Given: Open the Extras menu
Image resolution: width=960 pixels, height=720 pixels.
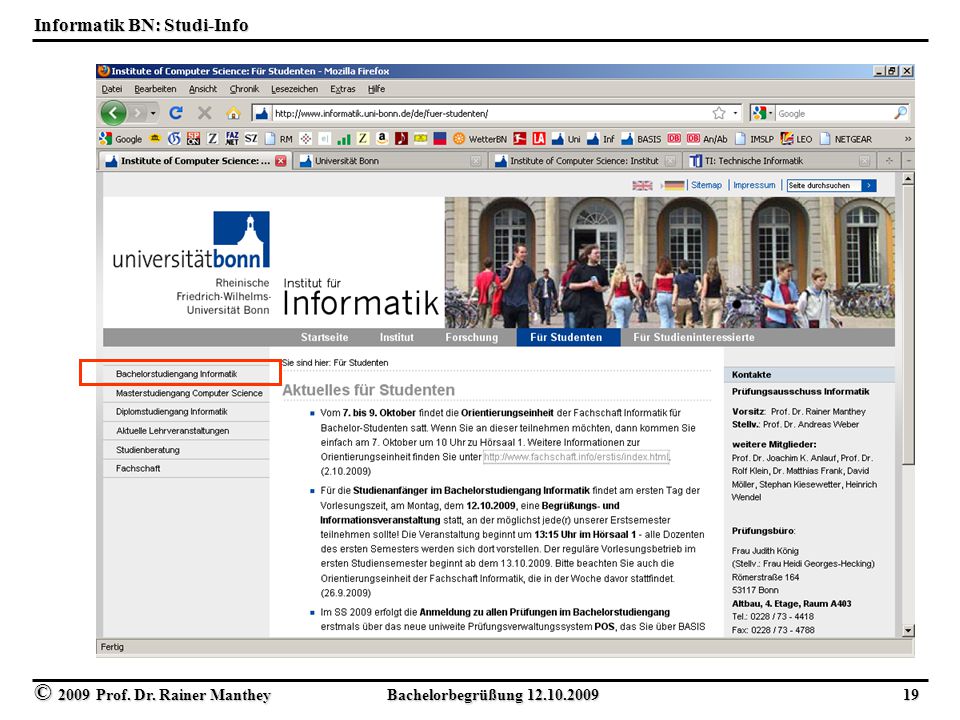Looking at the screenshot, I should click(342, 89).
